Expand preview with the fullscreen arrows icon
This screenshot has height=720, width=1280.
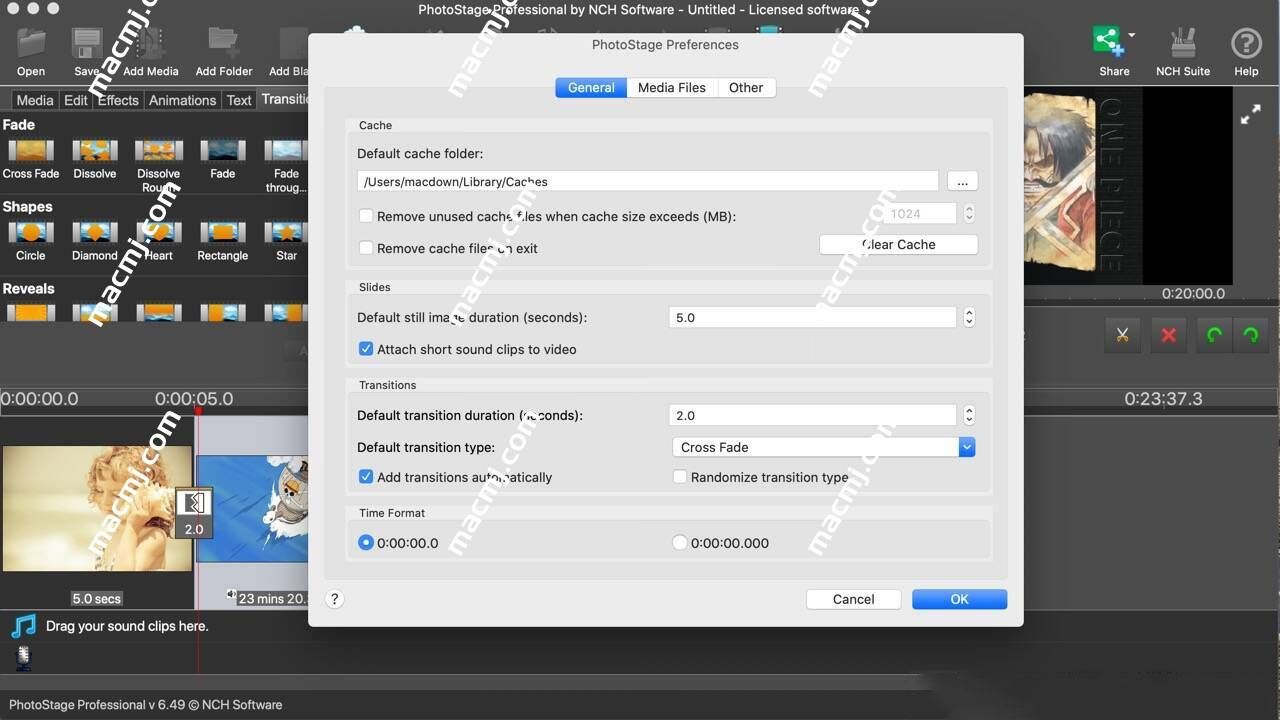pyautogui.click(x=1250, y=116)
